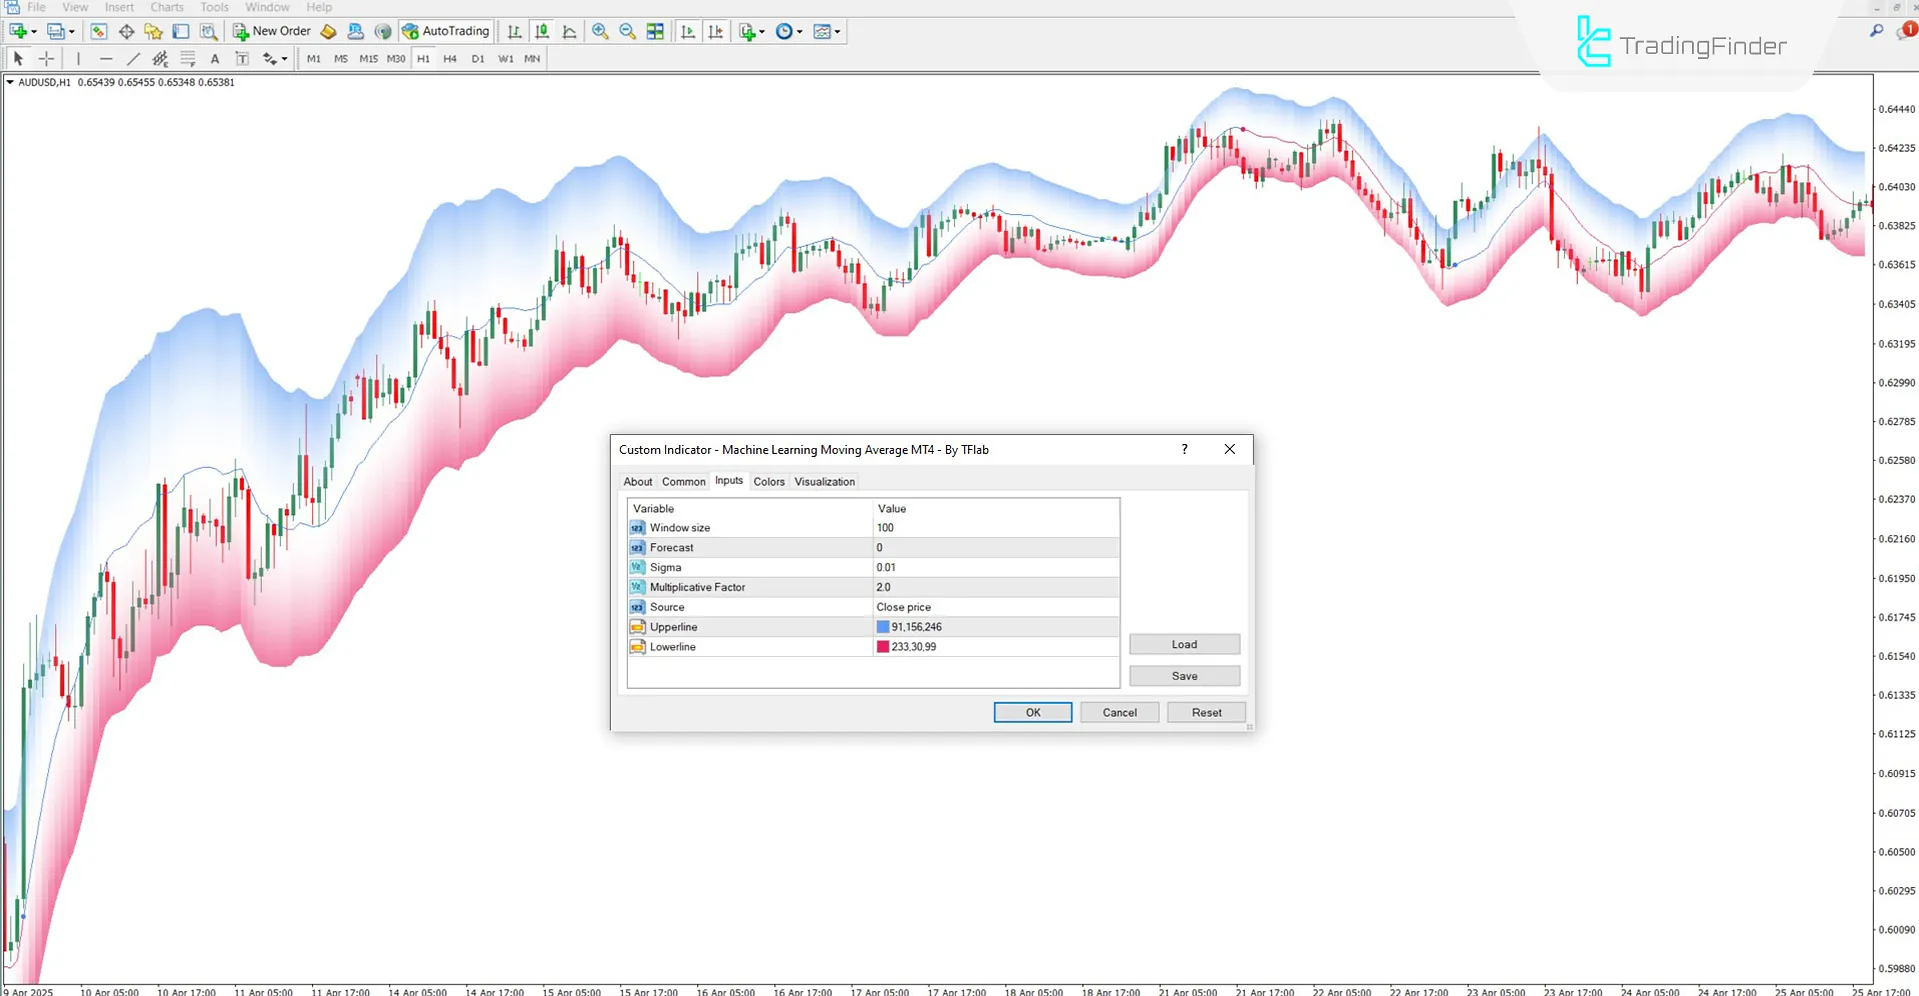Select the Trendline drawing tool
This screenshot has height=996, width=1919.
pyautogui.click(x=133, y=58)
